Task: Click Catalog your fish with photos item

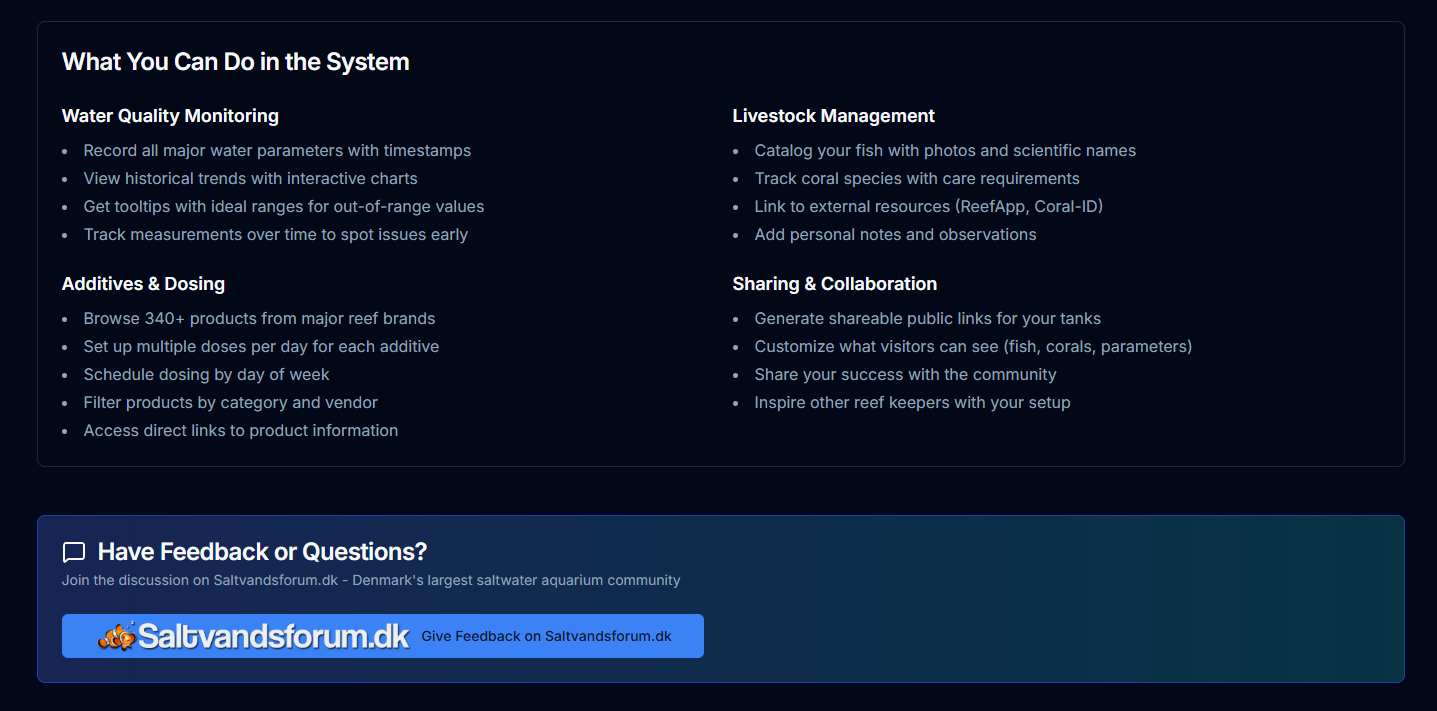Action: pos(944,151)
